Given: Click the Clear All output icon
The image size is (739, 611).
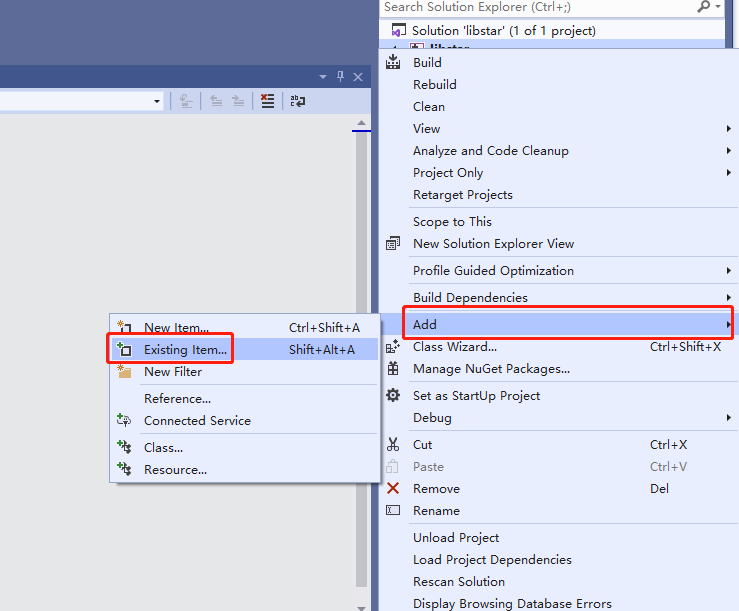Looking at the screenshot, I should [x=267, y=101].
